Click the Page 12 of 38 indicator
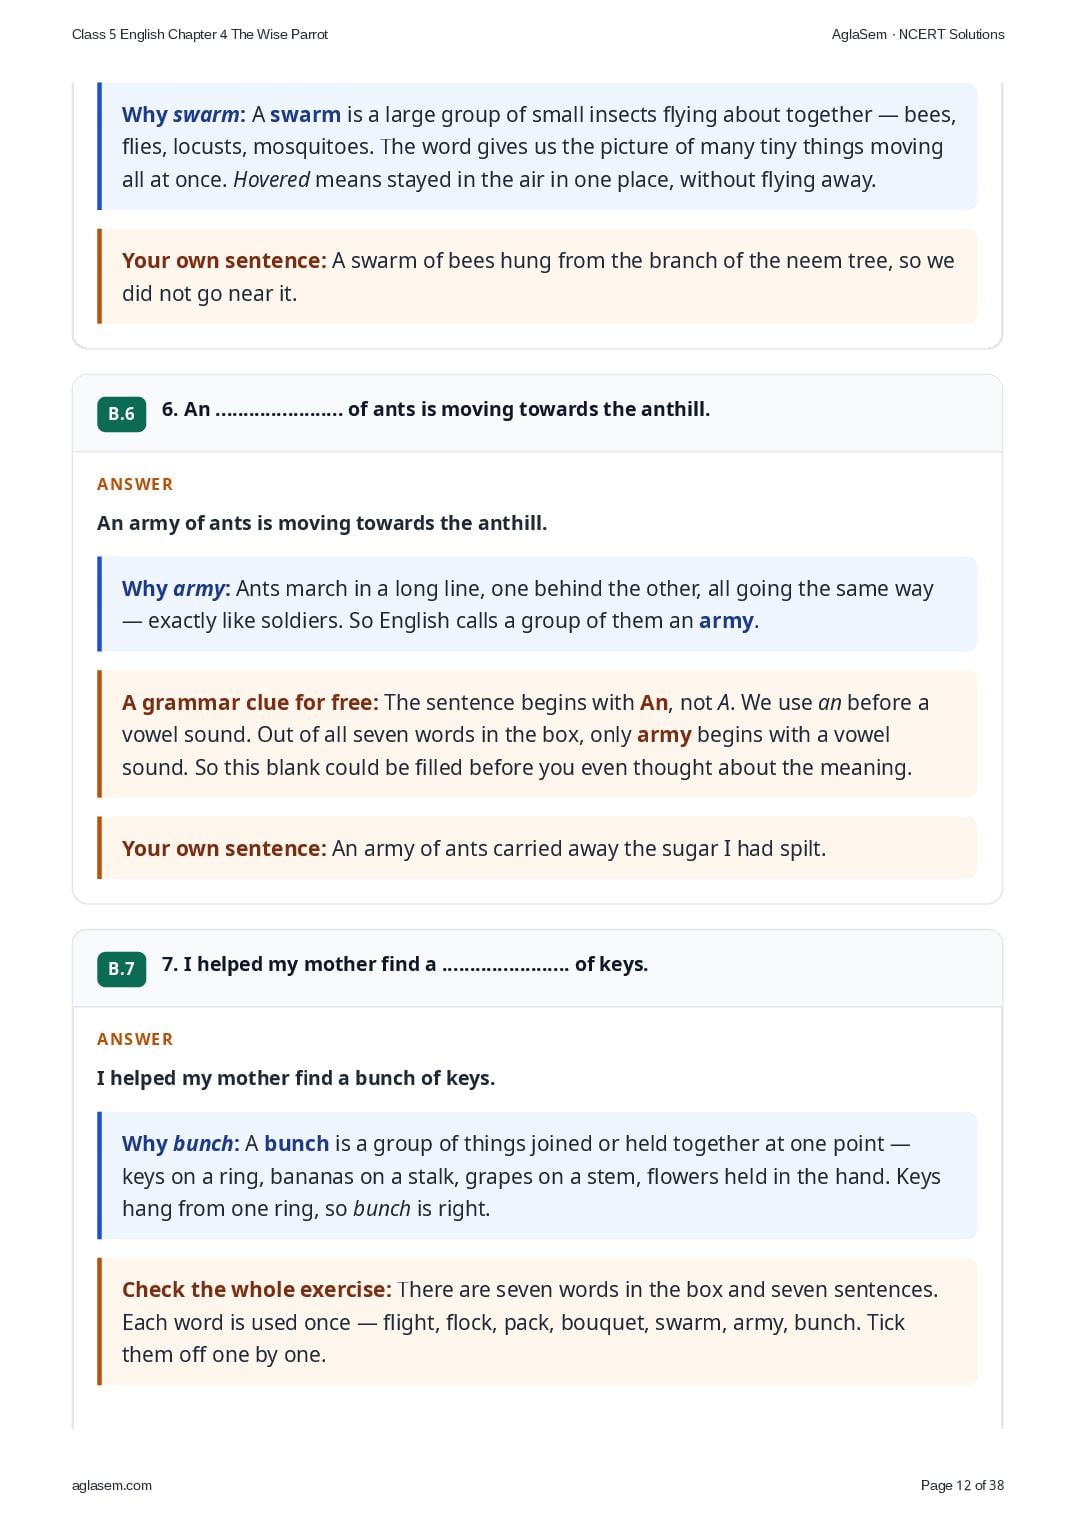Viewport: 1076px width, 1522px height. [x=962, y=1485]
